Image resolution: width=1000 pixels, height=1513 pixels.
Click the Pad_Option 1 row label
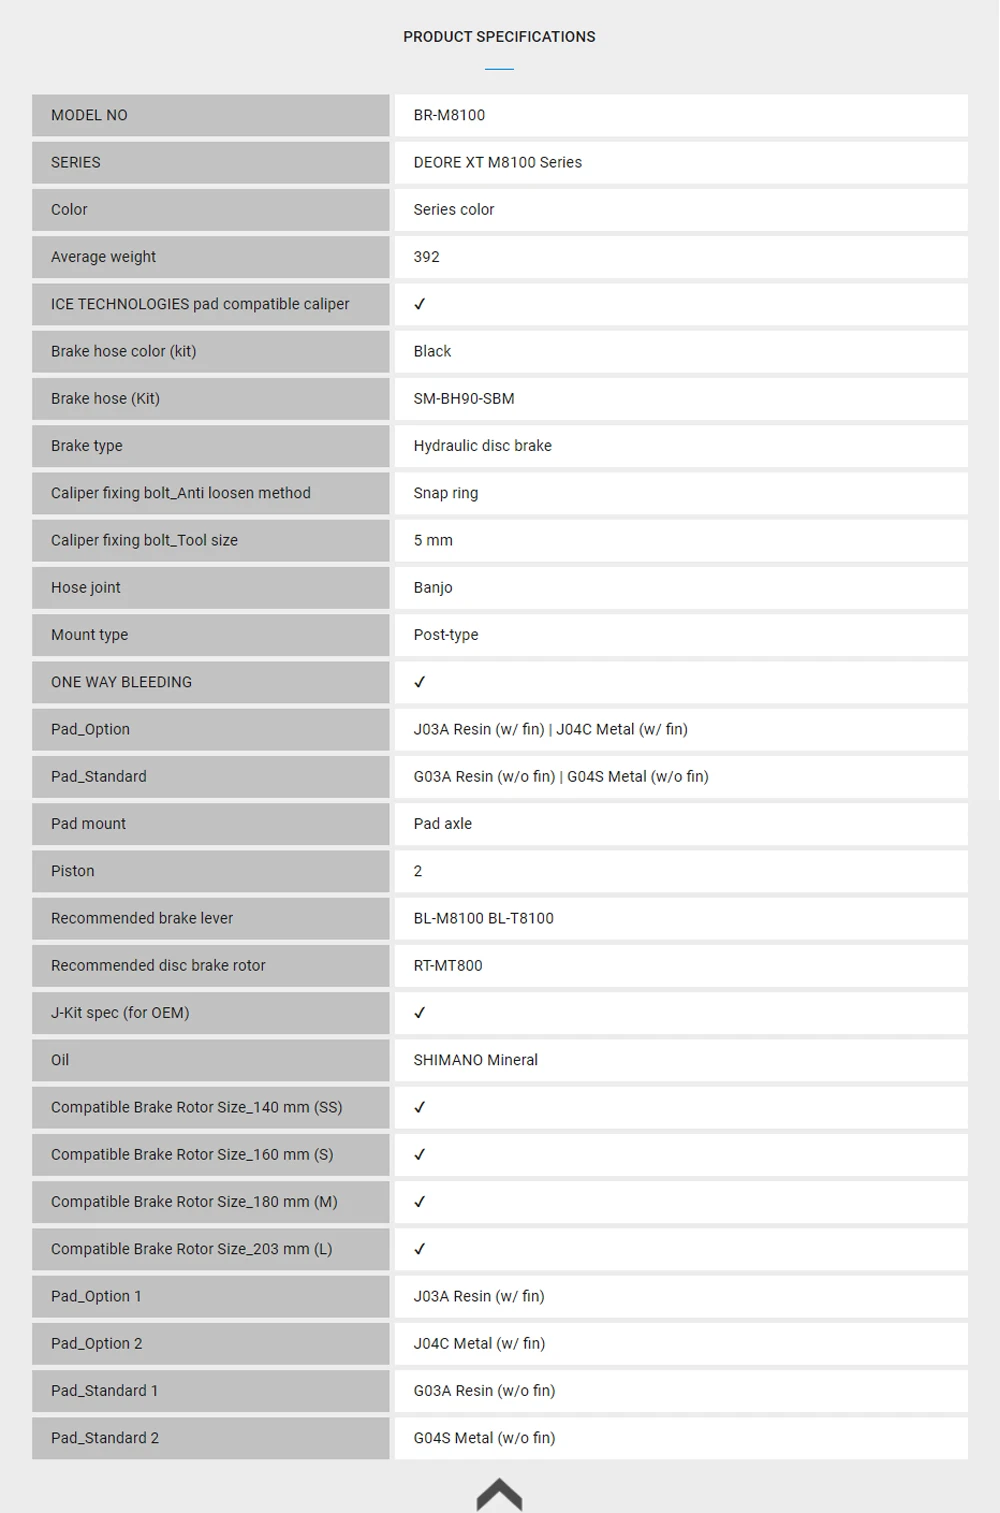click(x=96, y=1296)
